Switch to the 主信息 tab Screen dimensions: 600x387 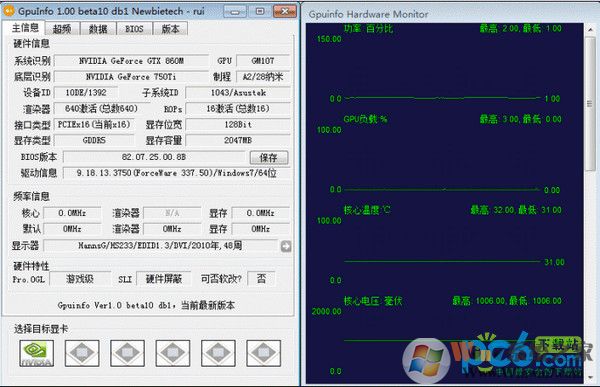(25, 28)
